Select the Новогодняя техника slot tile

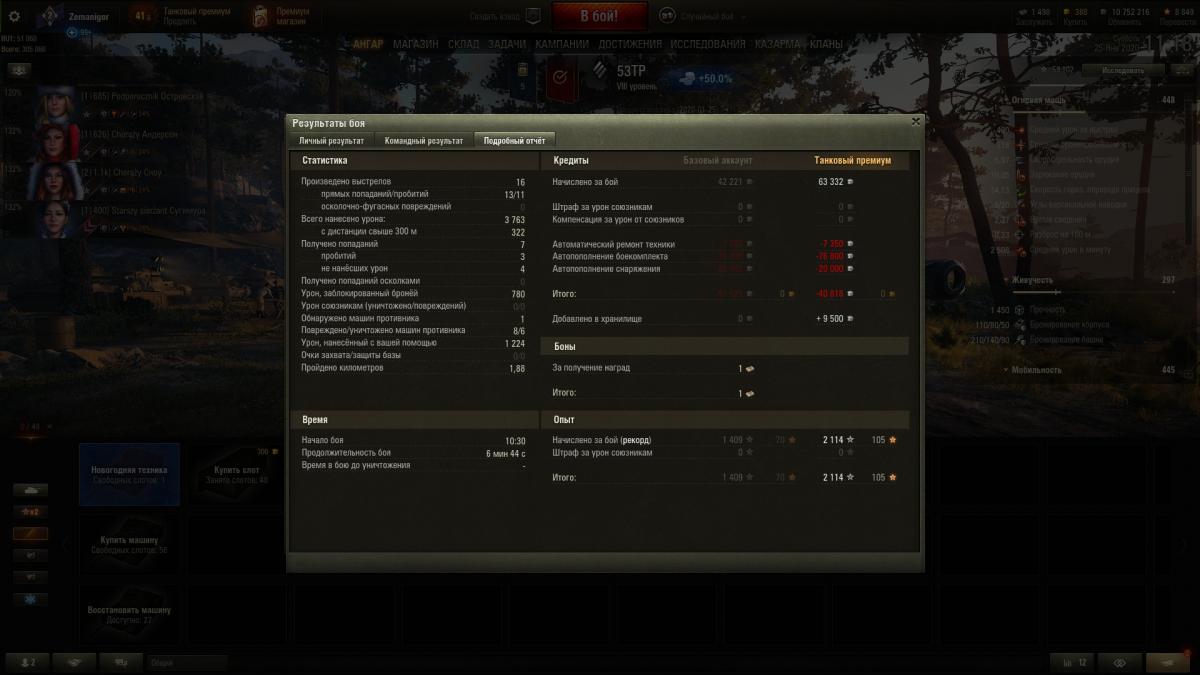pyautogui.click(x=129, y=474)
